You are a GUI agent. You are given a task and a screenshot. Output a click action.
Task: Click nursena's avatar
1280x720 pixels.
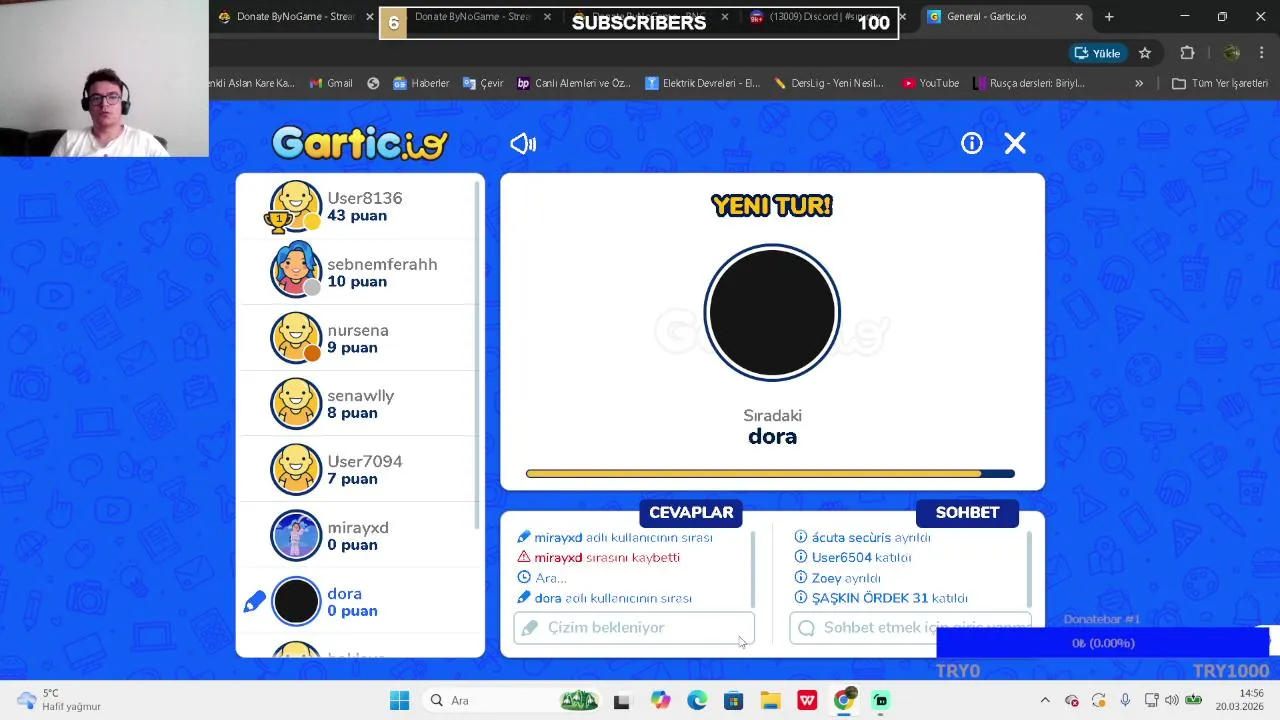(296, 337)
